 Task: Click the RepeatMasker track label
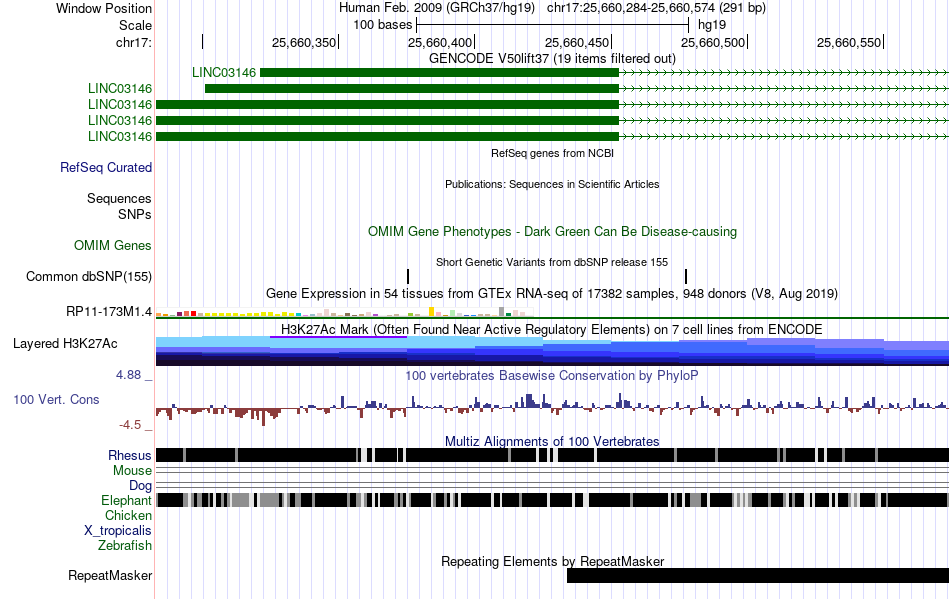pyautogui.click(x=110, y=575)
